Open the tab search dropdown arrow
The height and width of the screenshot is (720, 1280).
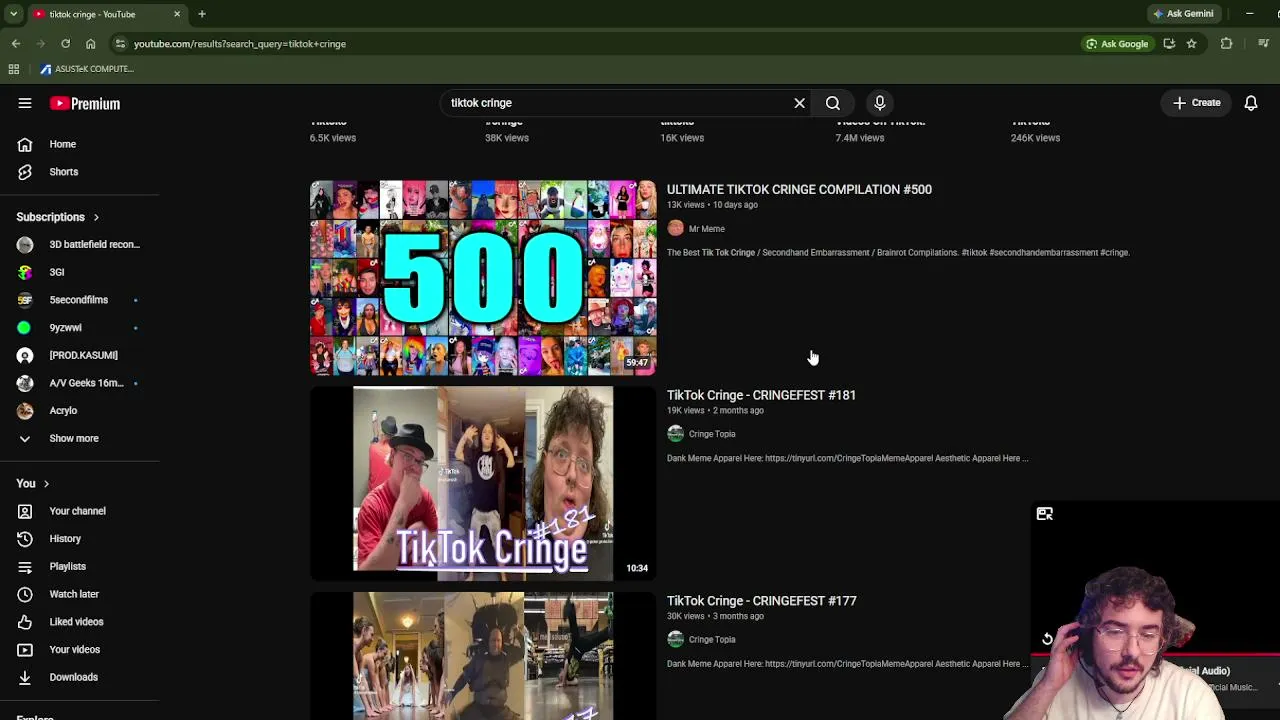coord(13,14)
